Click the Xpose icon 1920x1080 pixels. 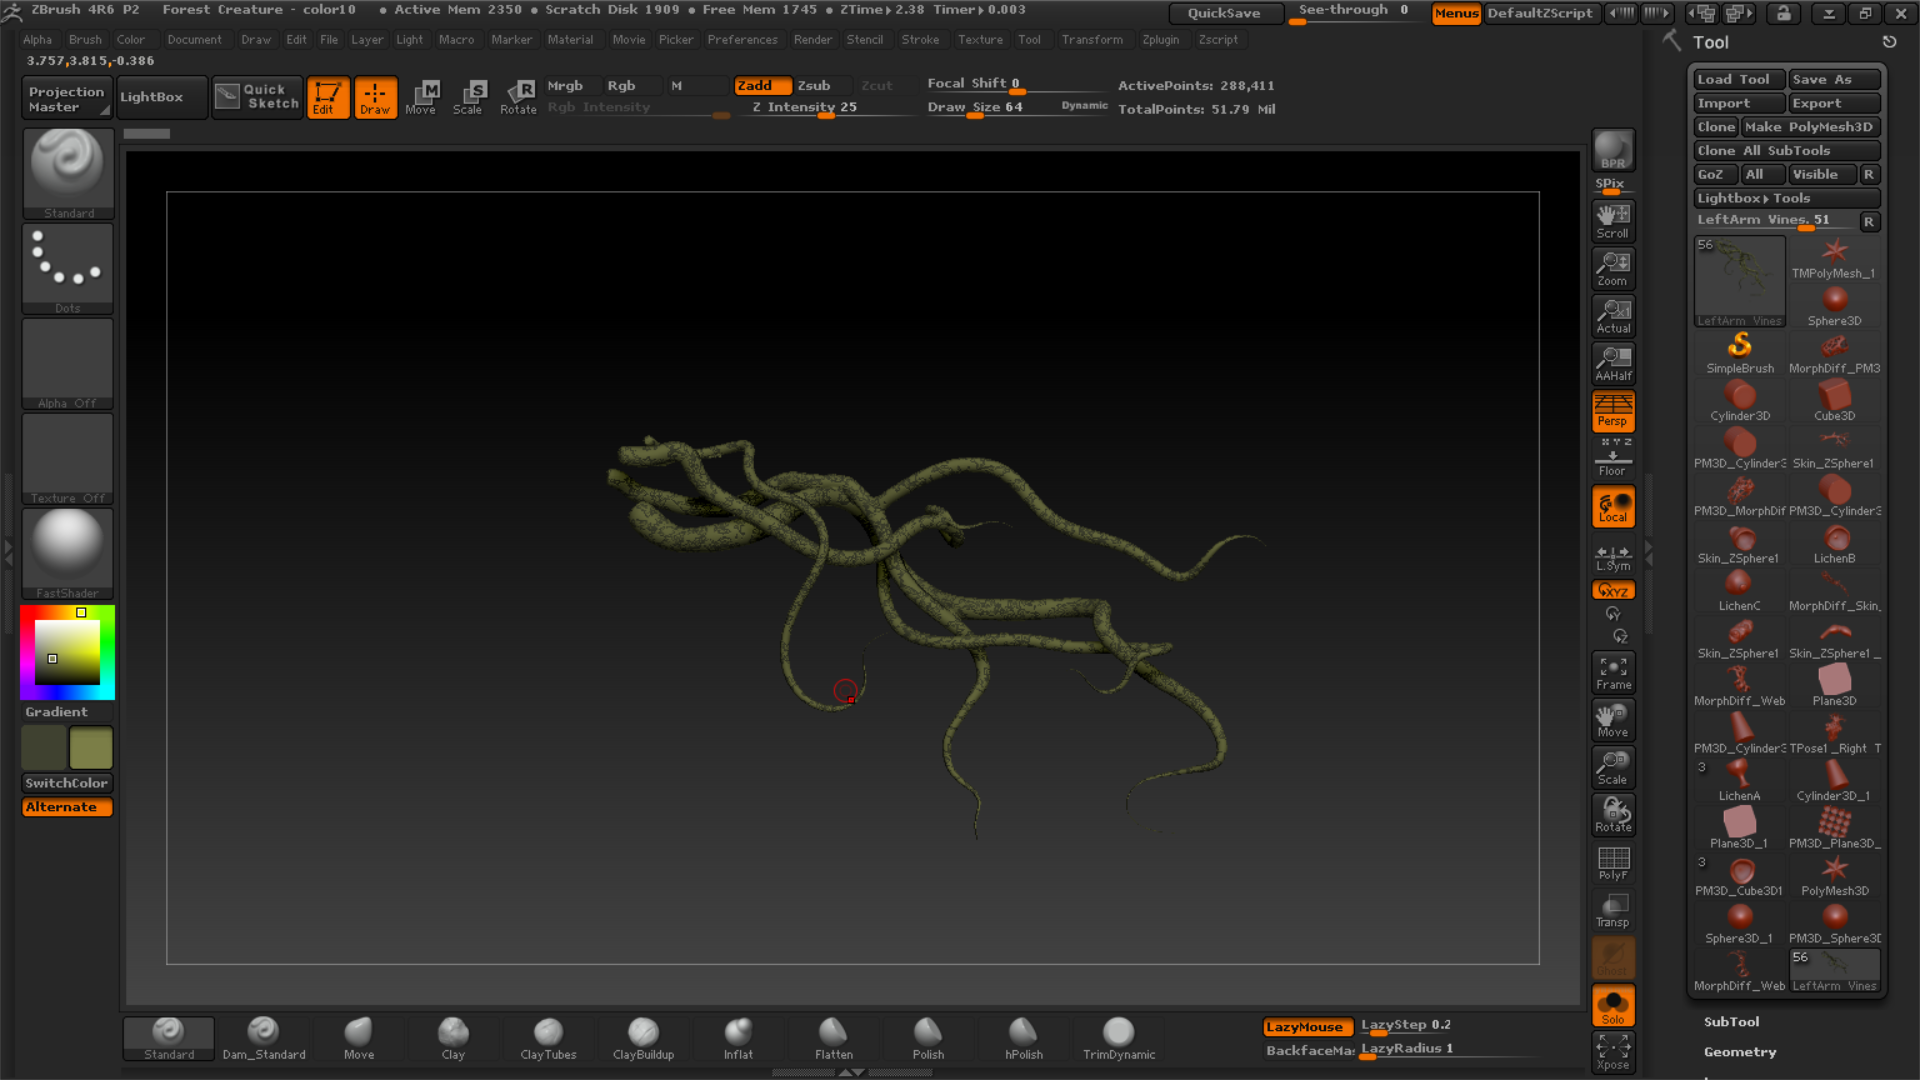(x=1613, y=1052)
